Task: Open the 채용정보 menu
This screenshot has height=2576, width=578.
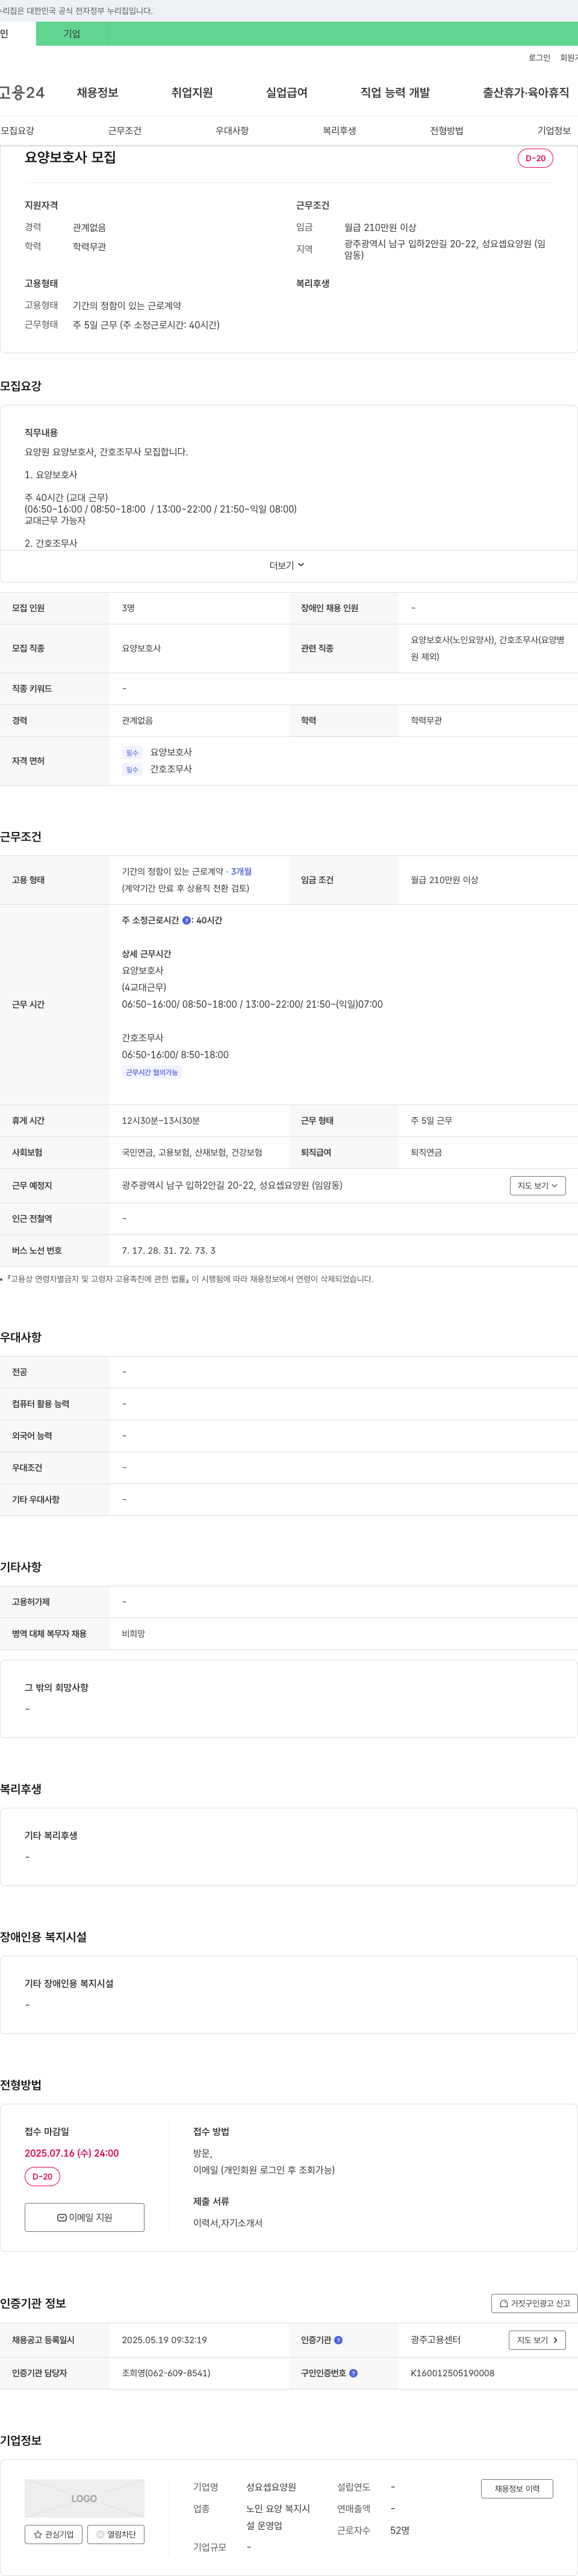Action: (97, 93)
